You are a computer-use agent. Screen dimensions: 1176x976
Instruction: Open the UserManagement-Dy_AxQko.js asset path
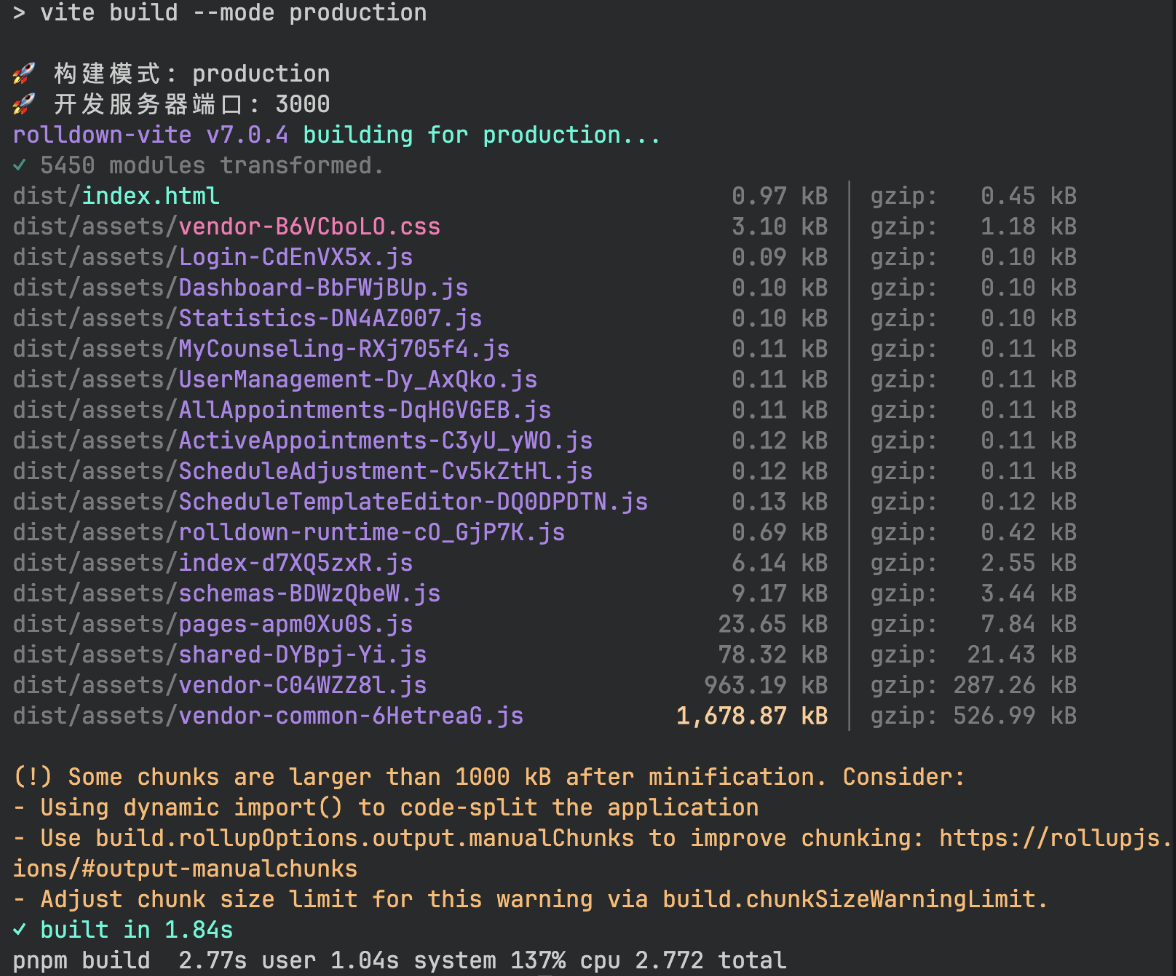357,380
